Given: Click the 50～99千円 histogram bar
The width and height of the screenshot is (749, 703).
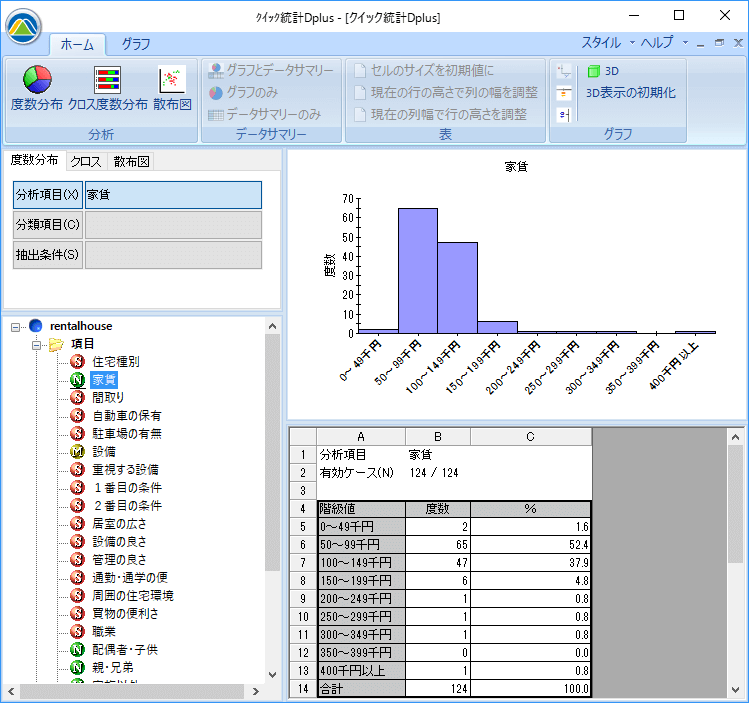Looking at the screenshot, I should pos(417,270).
